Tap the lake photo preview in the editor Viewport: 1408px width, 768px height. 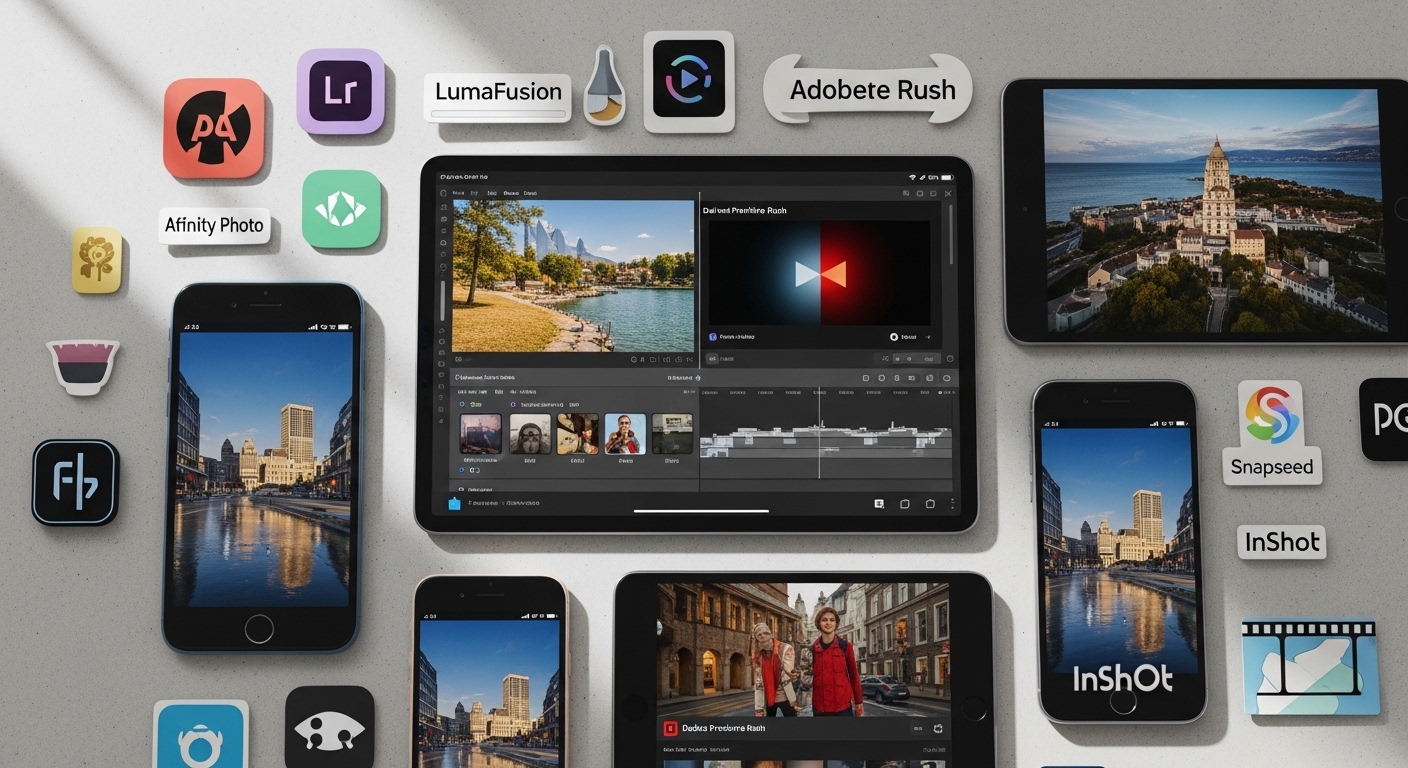point(573,275)
